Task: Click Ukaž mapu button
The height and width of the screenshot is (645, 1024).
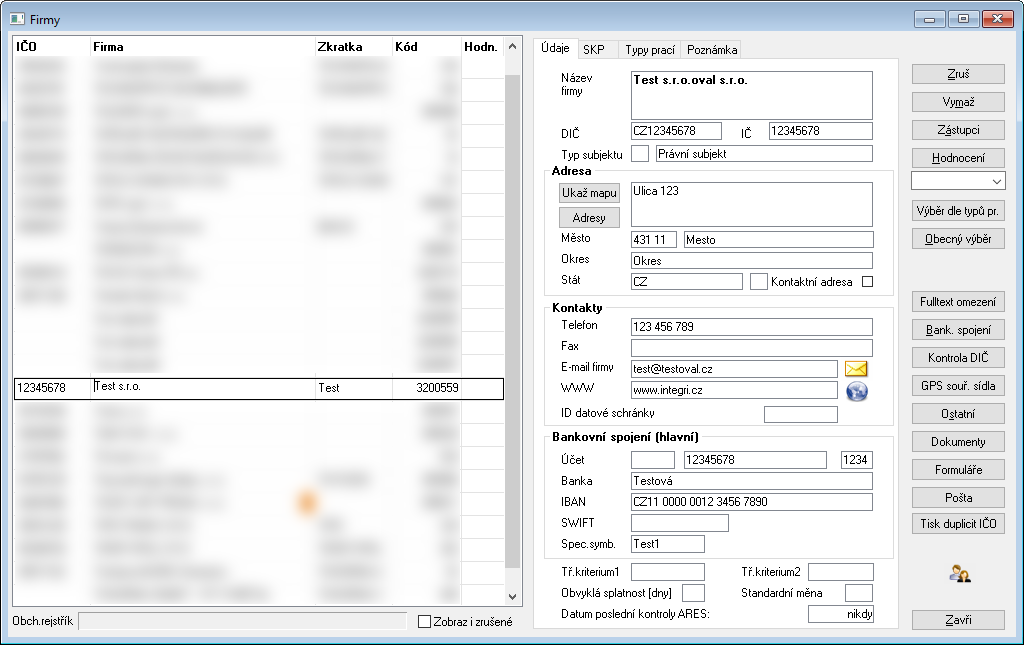Action: 589,193
